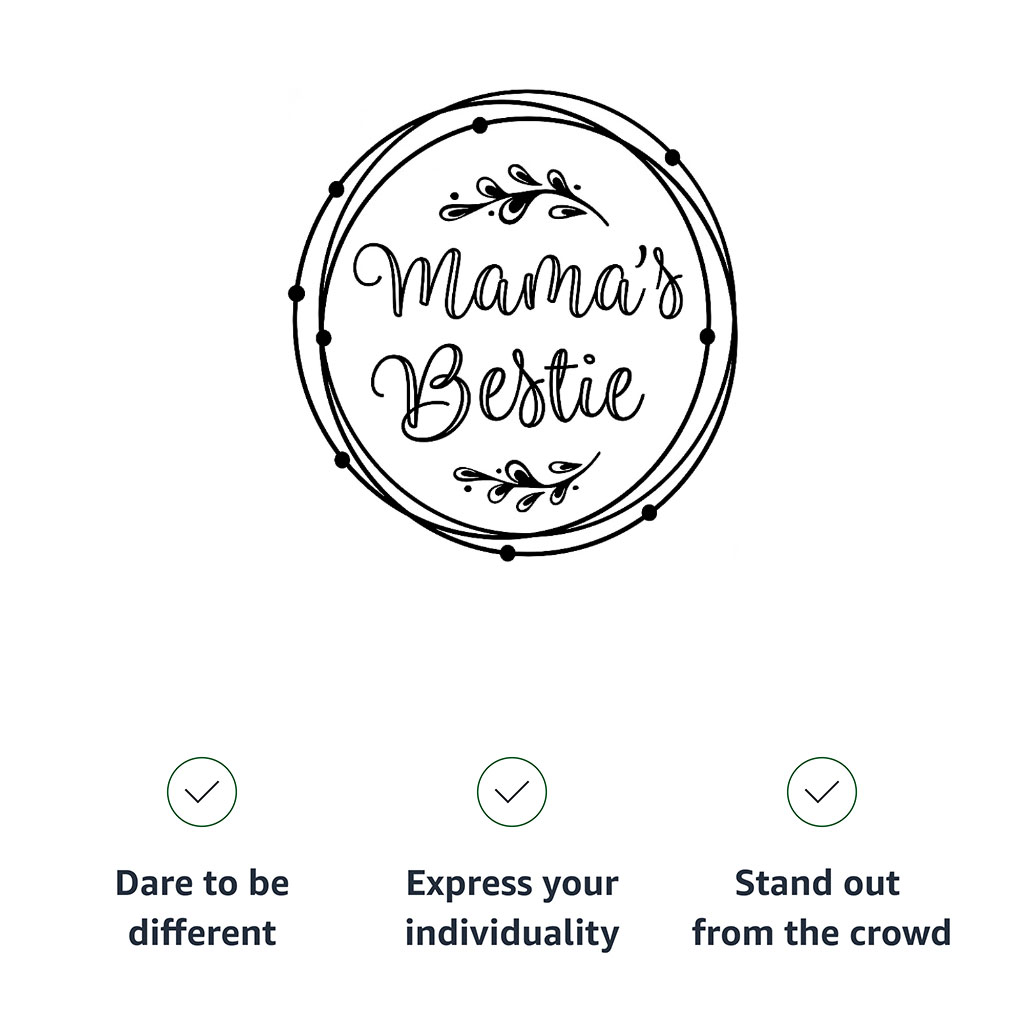Click the dot at the lower-right of the ring

click(x=649, y=512)
